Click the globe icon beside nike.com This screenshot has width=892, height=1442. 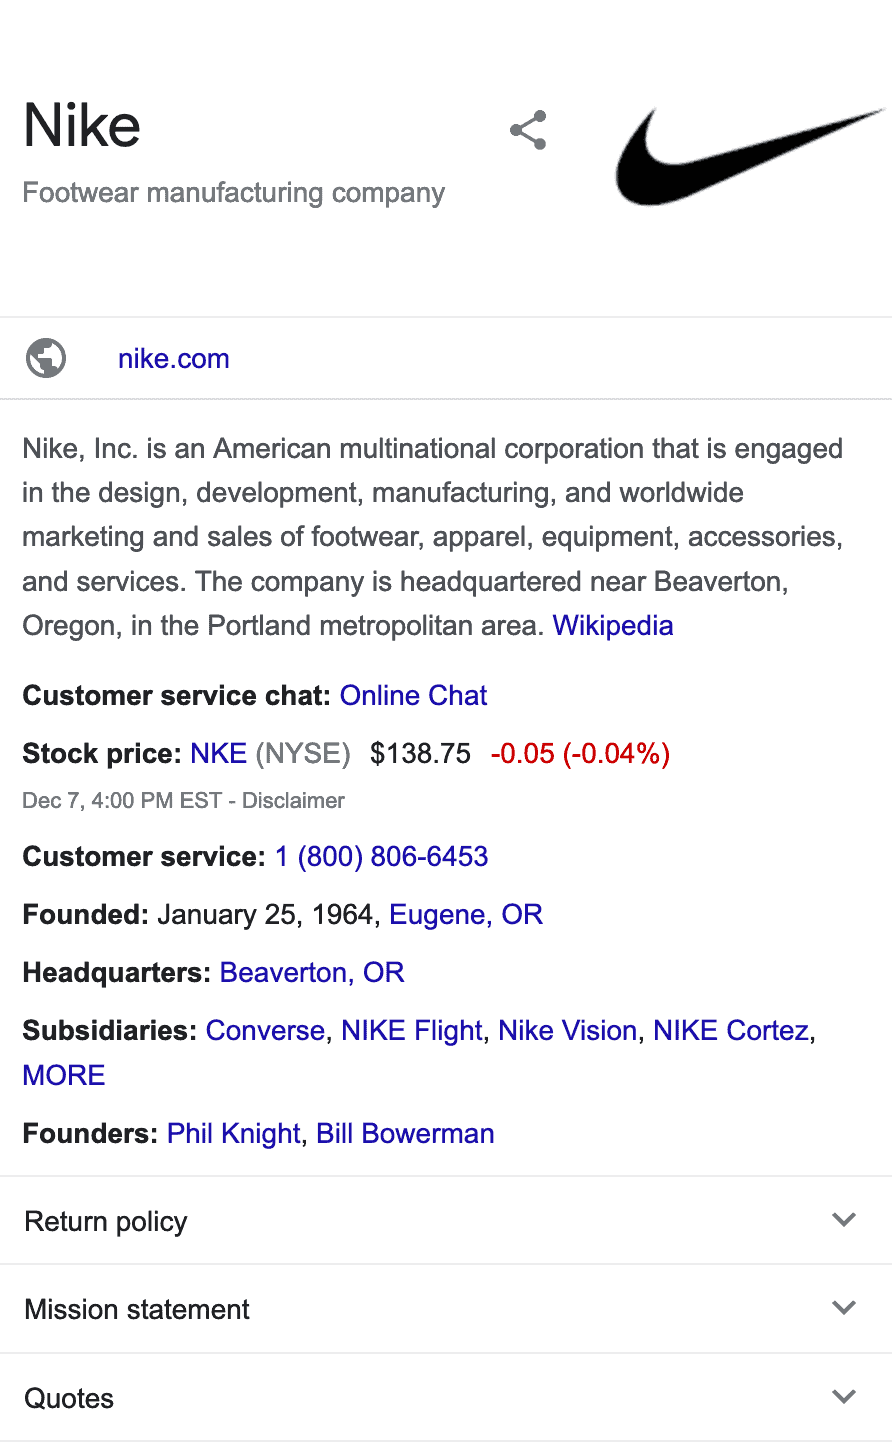tap(45, 357)
